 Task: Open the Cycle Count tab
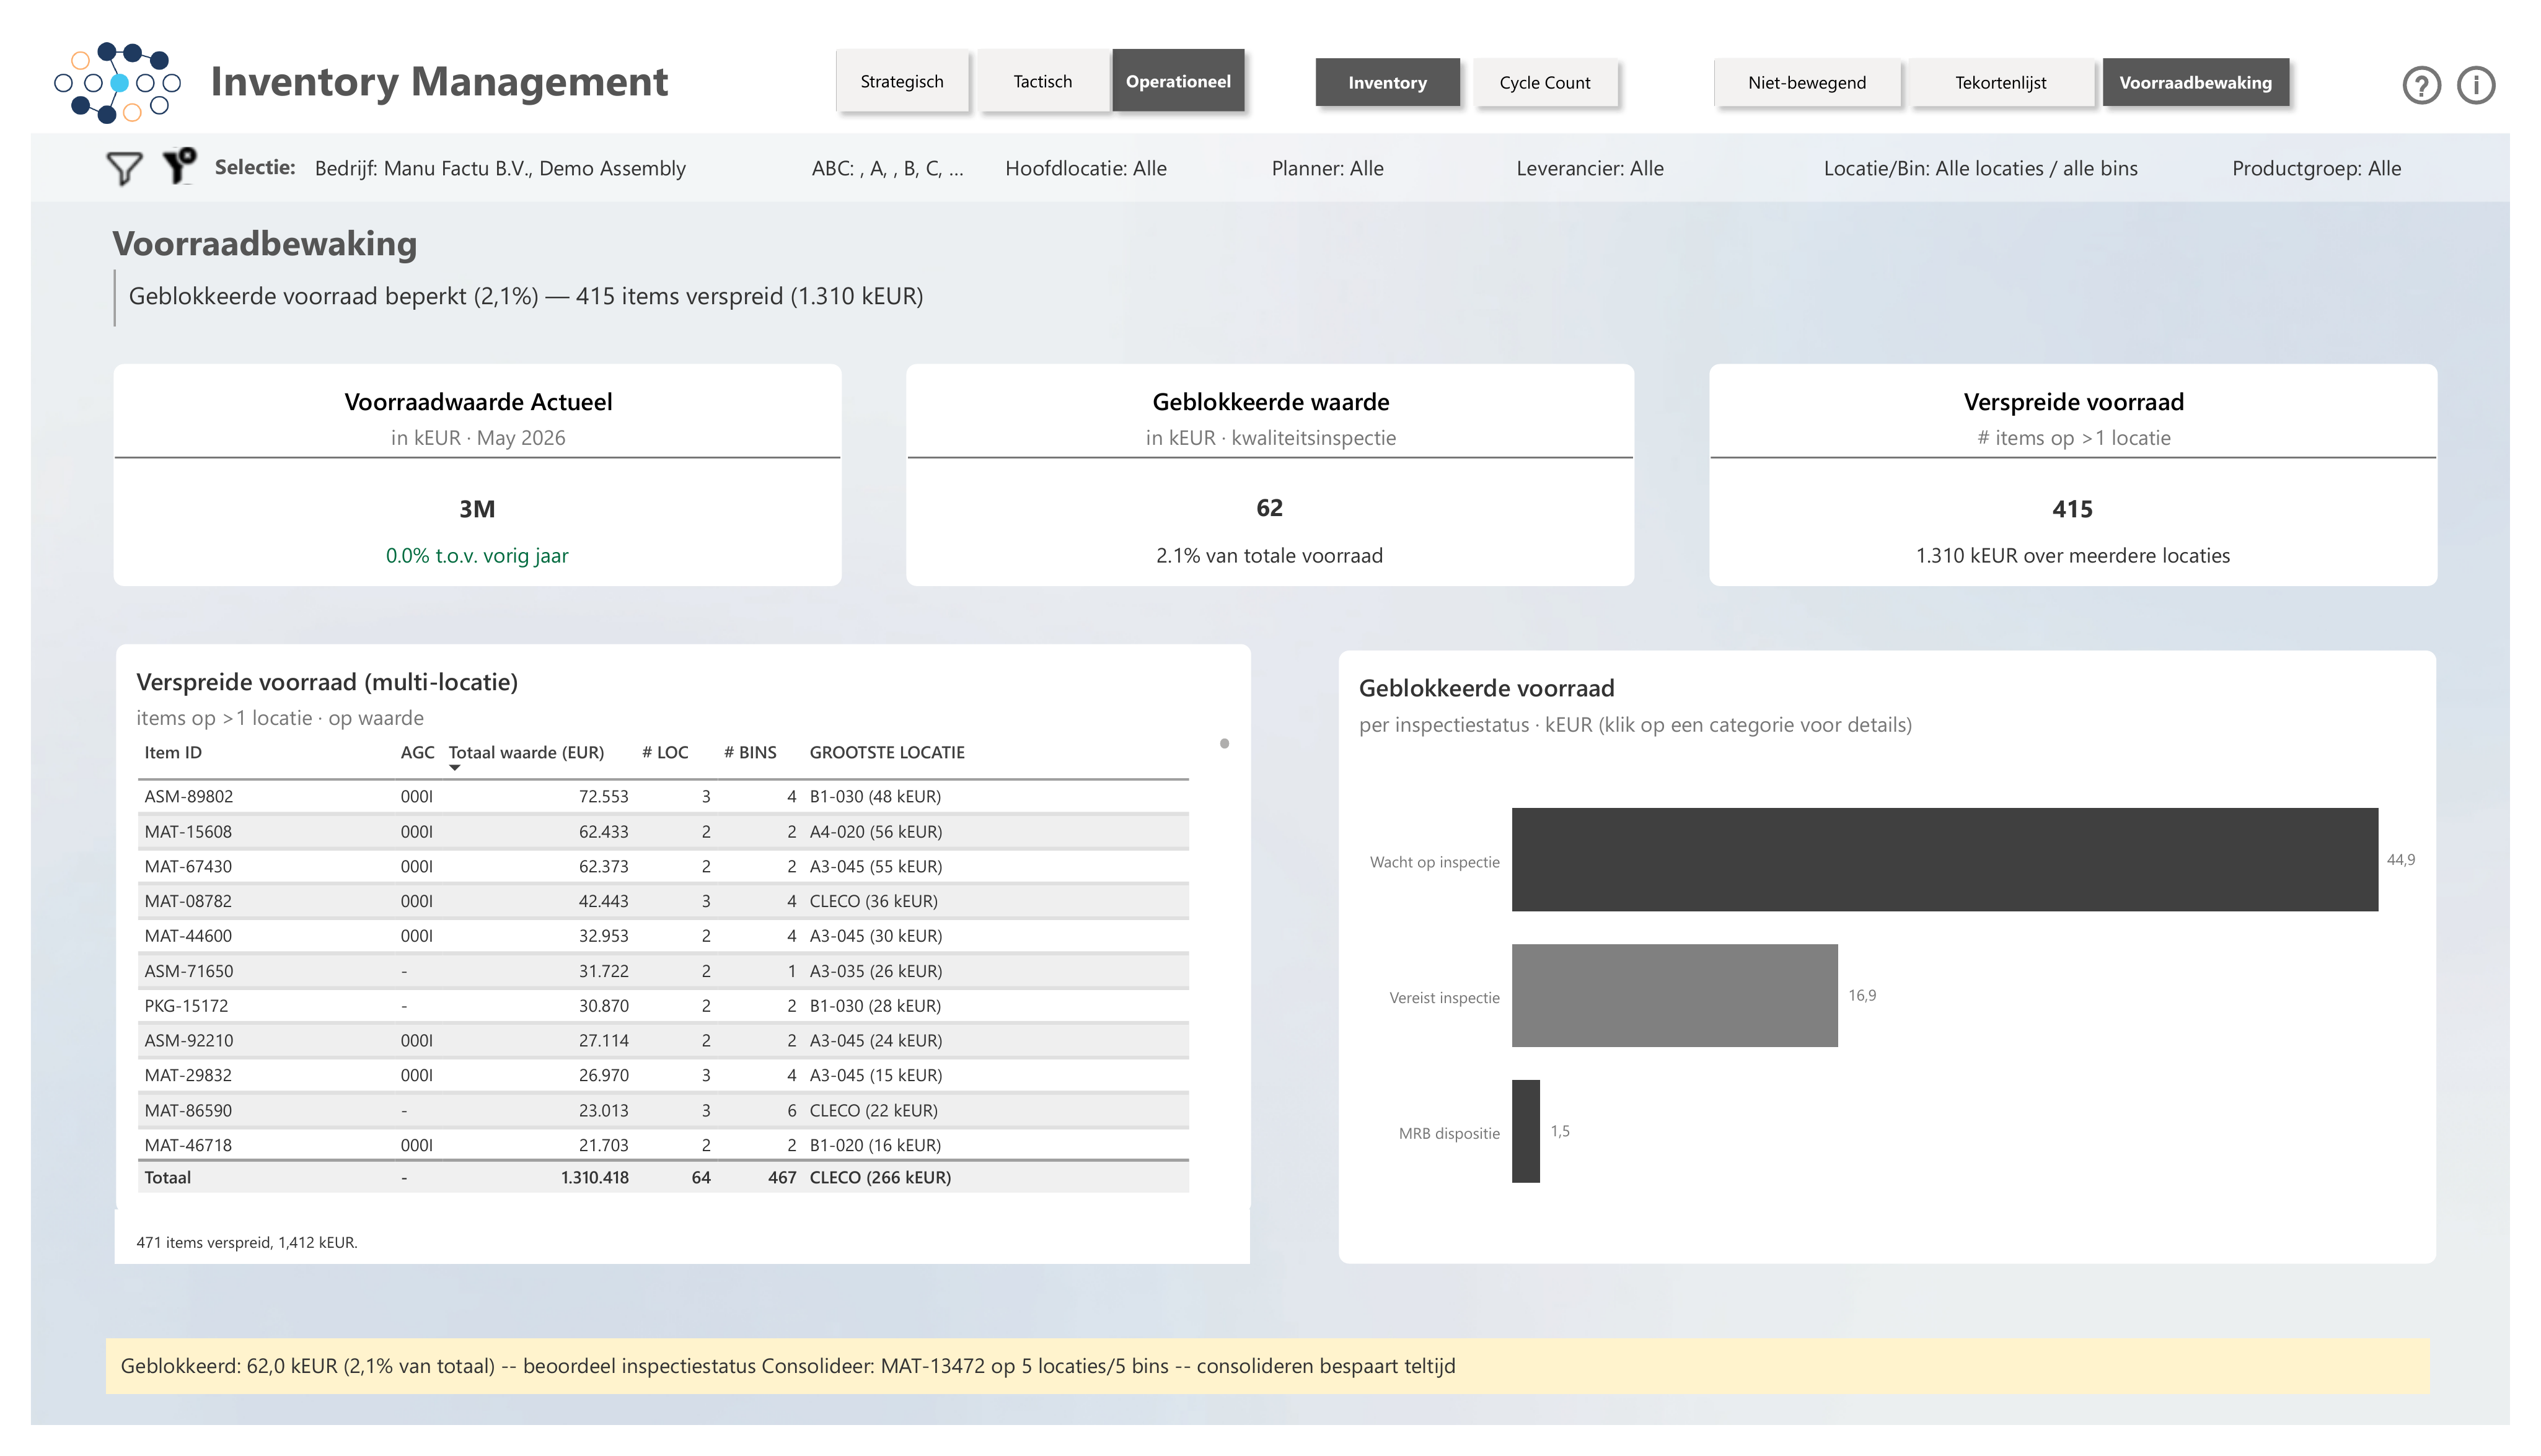pos(1545,82)
